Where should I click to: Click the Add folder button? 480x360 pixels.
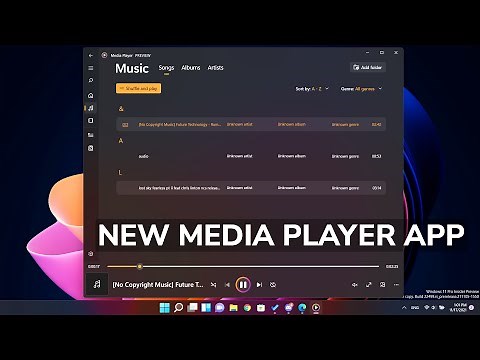368,67
